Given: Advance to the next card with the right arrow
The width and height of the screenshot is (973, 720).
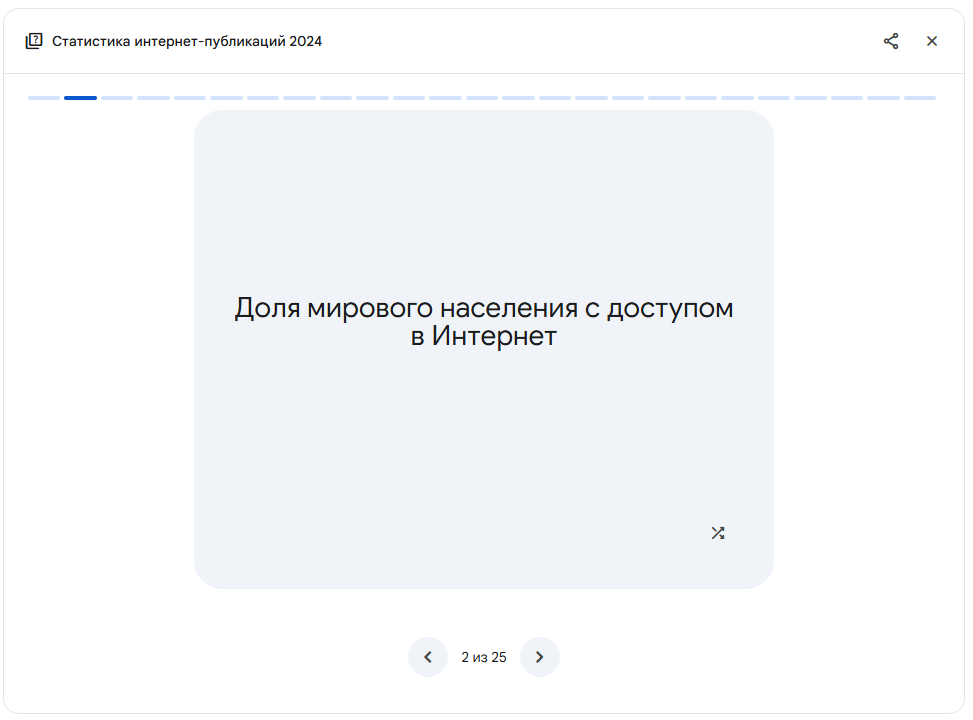Looking at the screenshot, I should pyautogui.click(x=540, y=657).
